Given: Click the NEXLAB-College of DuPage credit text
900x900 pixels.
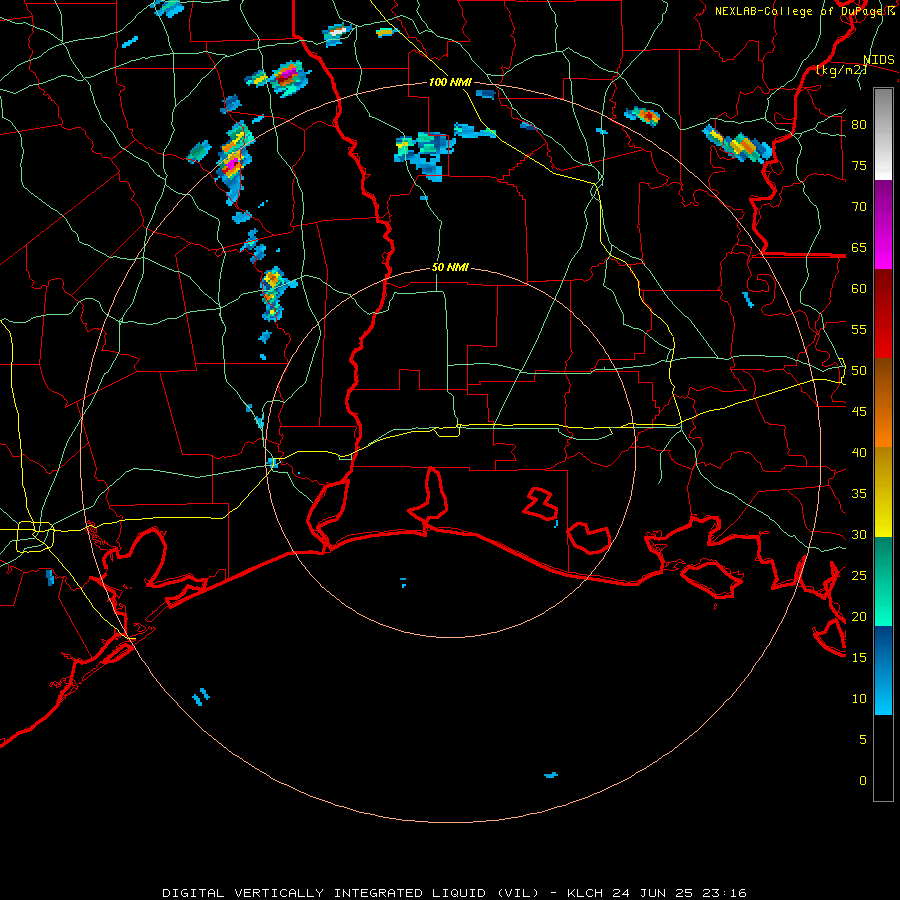Looking at the screenshot, I should tap(804, 11).
